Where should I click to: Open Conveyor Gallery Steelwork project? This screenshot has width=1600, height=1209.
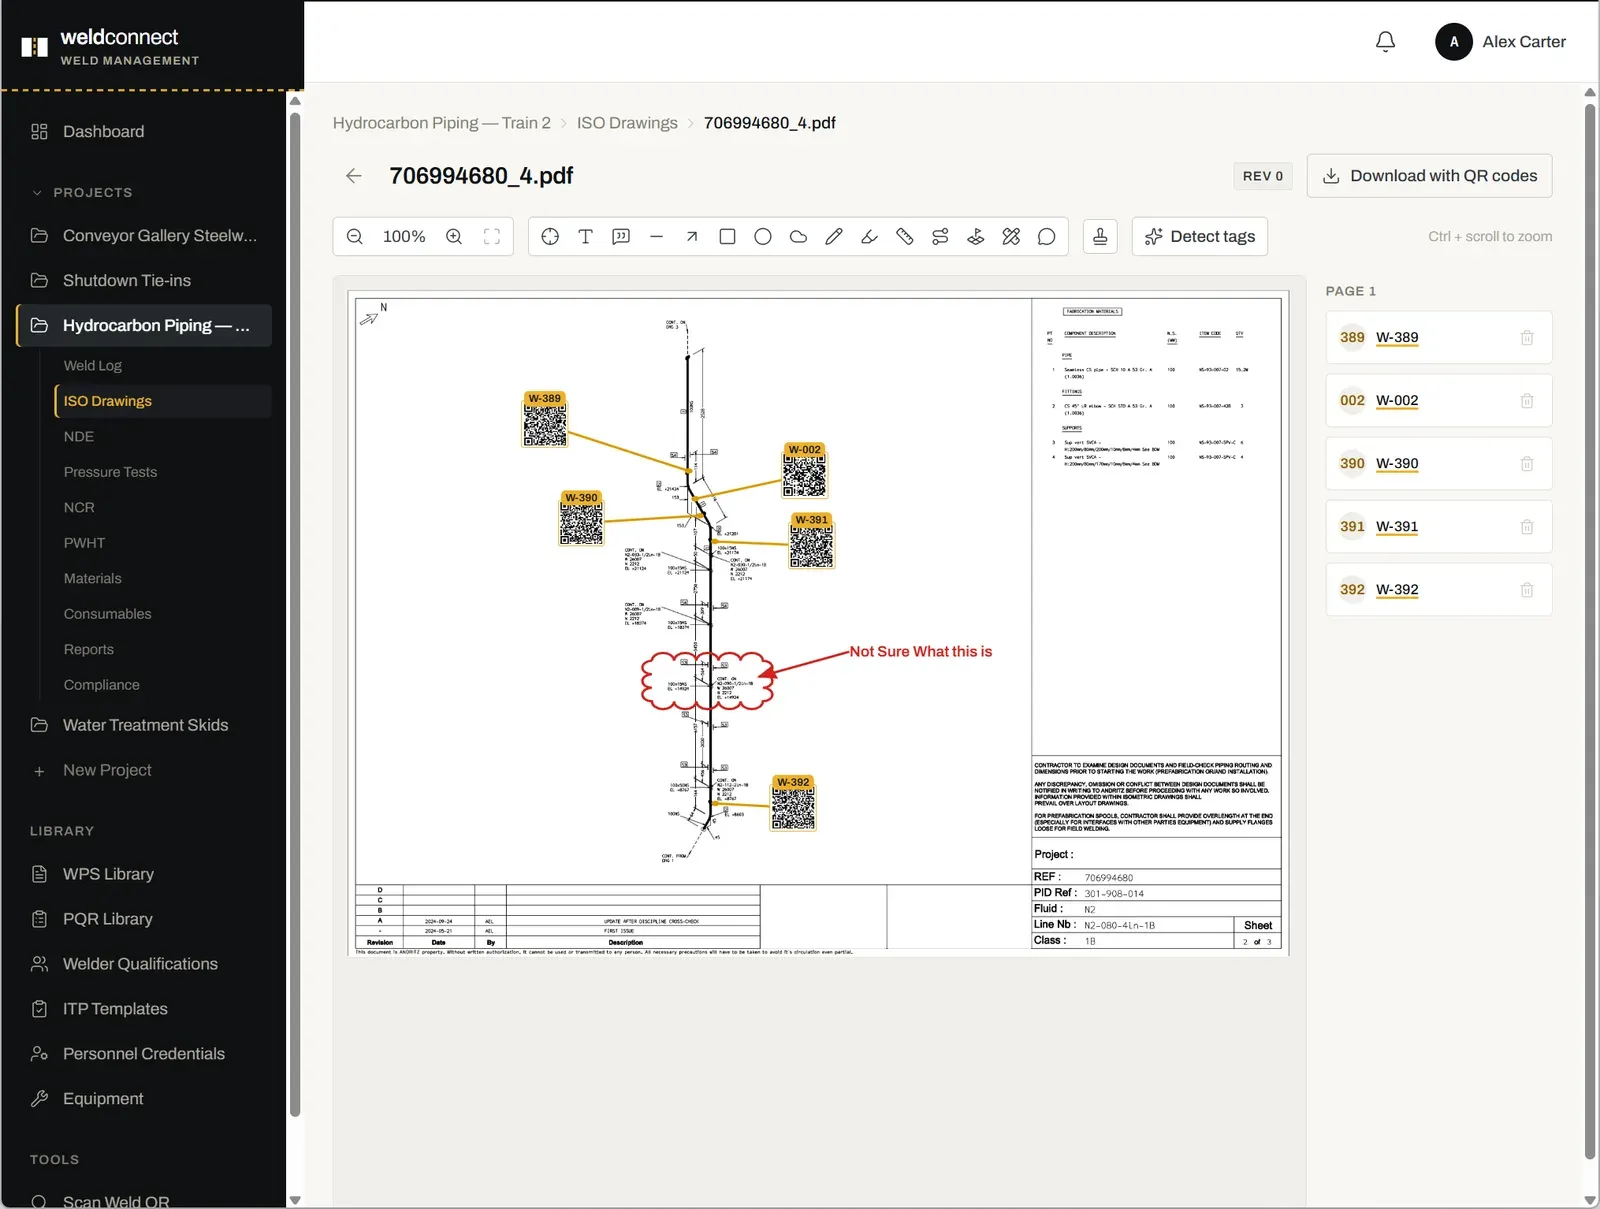(144, 236)
